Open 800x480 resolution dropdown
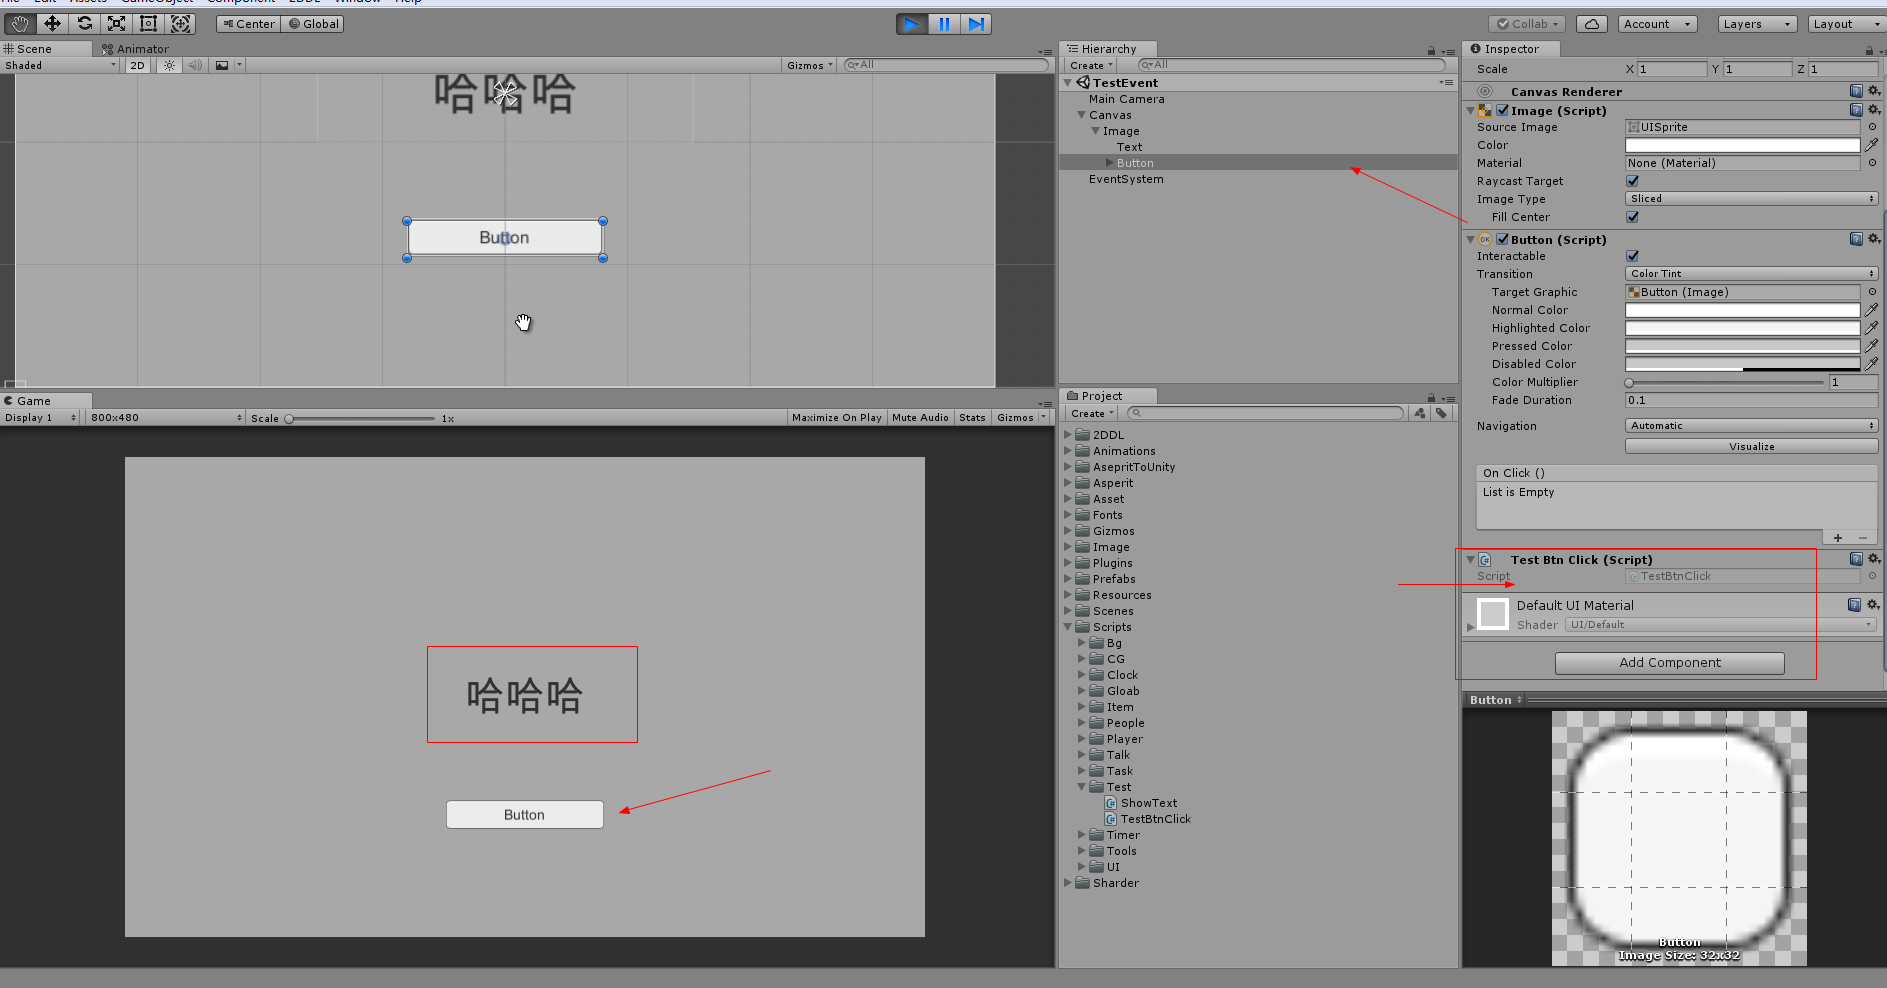The image size is (1887, 988). coord(165,418)
